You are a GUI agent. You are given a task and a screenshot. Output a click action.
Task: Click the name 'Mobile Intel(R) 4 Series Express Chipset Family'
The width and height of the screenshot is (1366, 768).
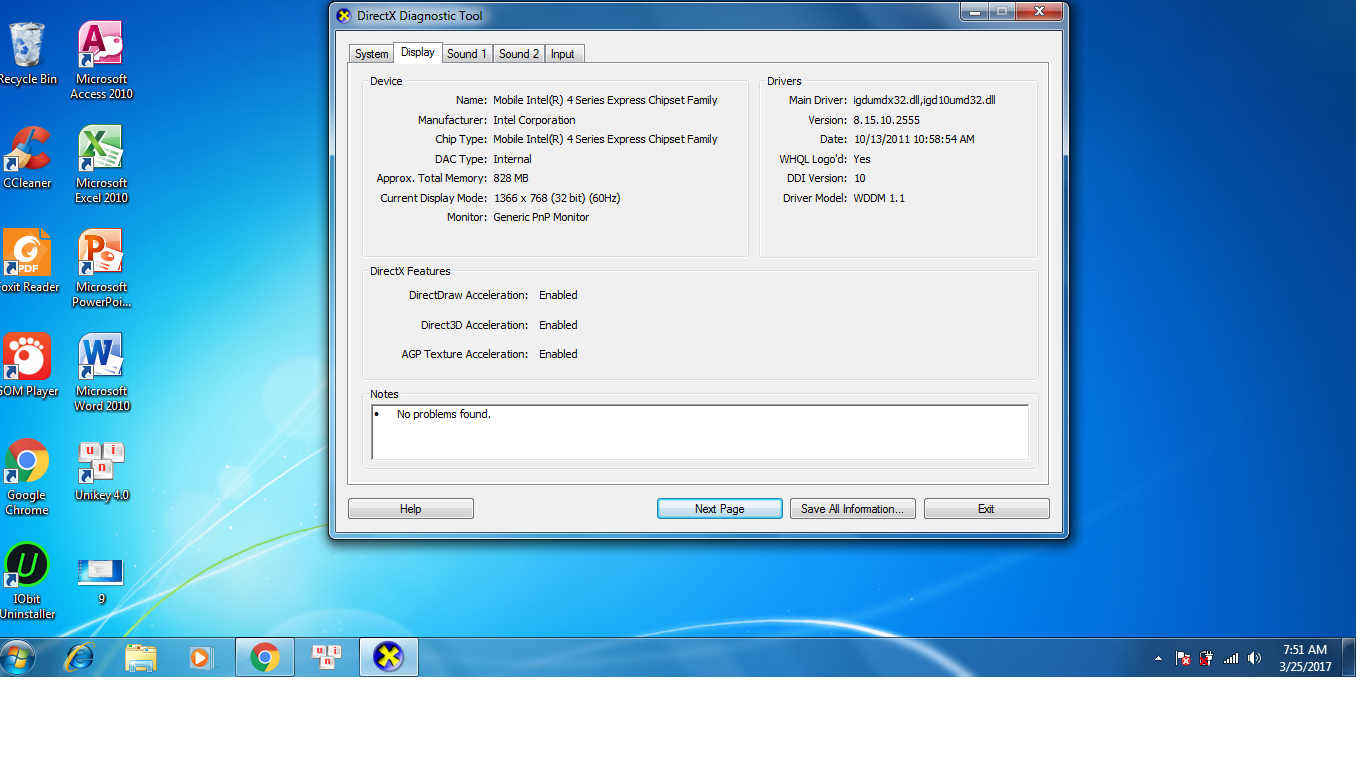point(605,100)
